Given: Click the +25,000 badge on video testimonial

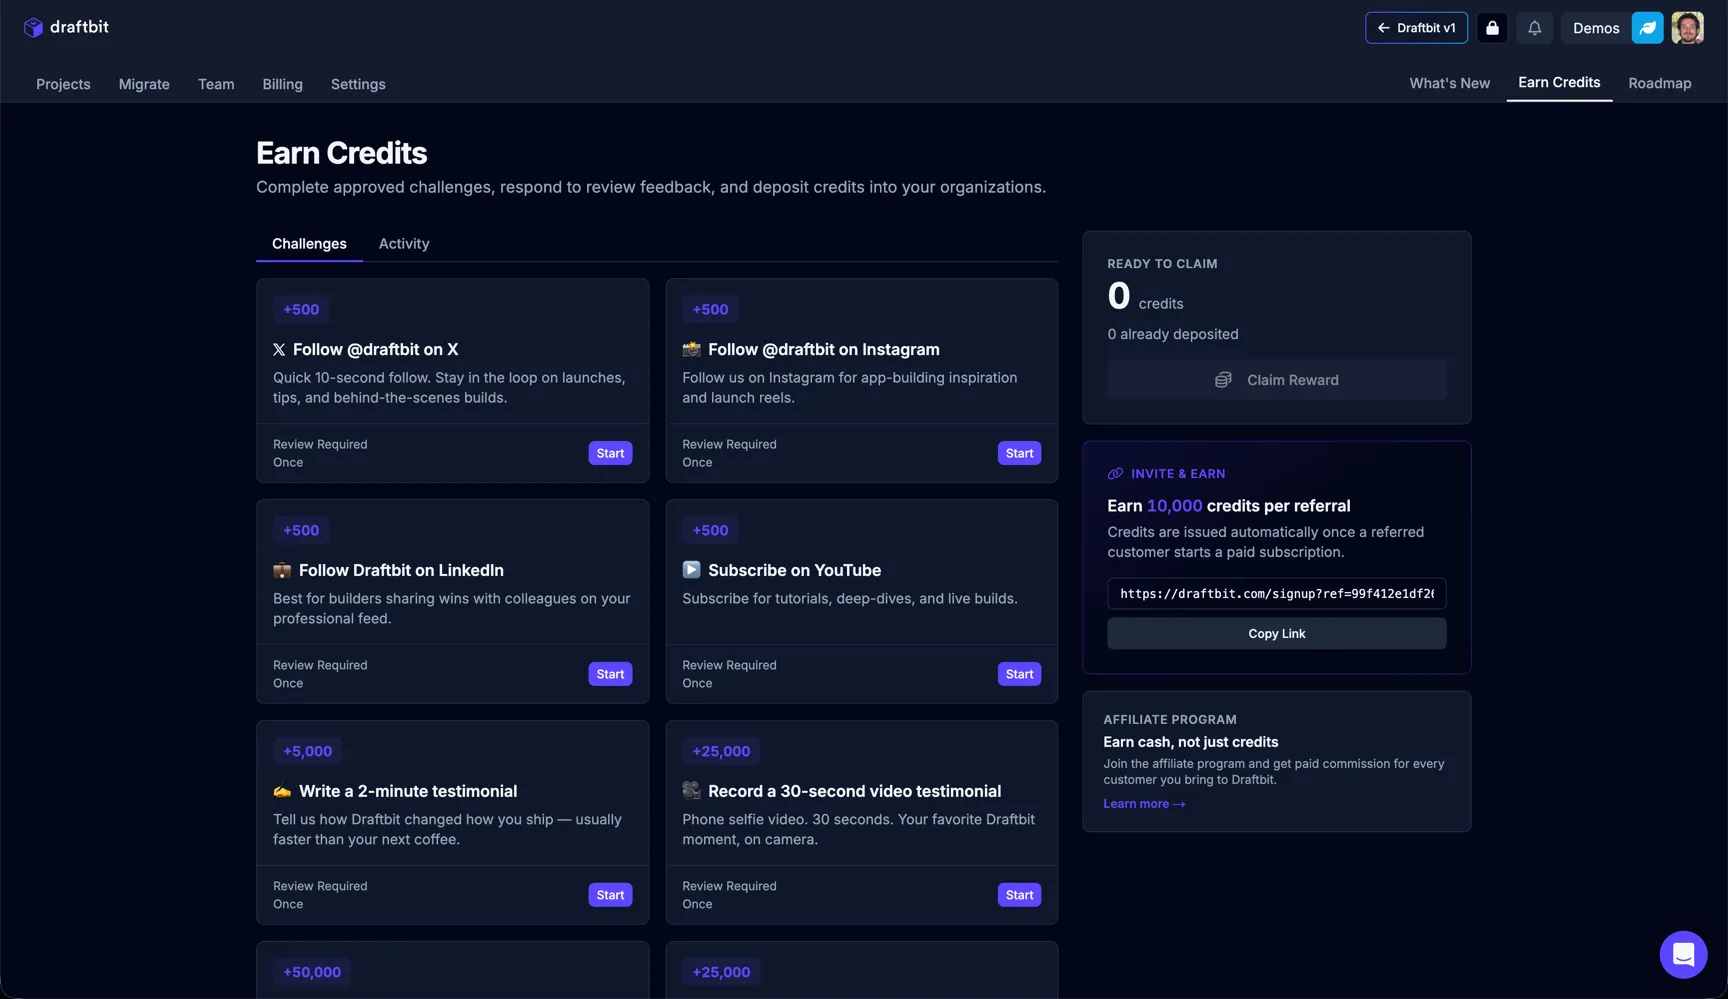Looking at the screenshot, I should click(721, 752).
